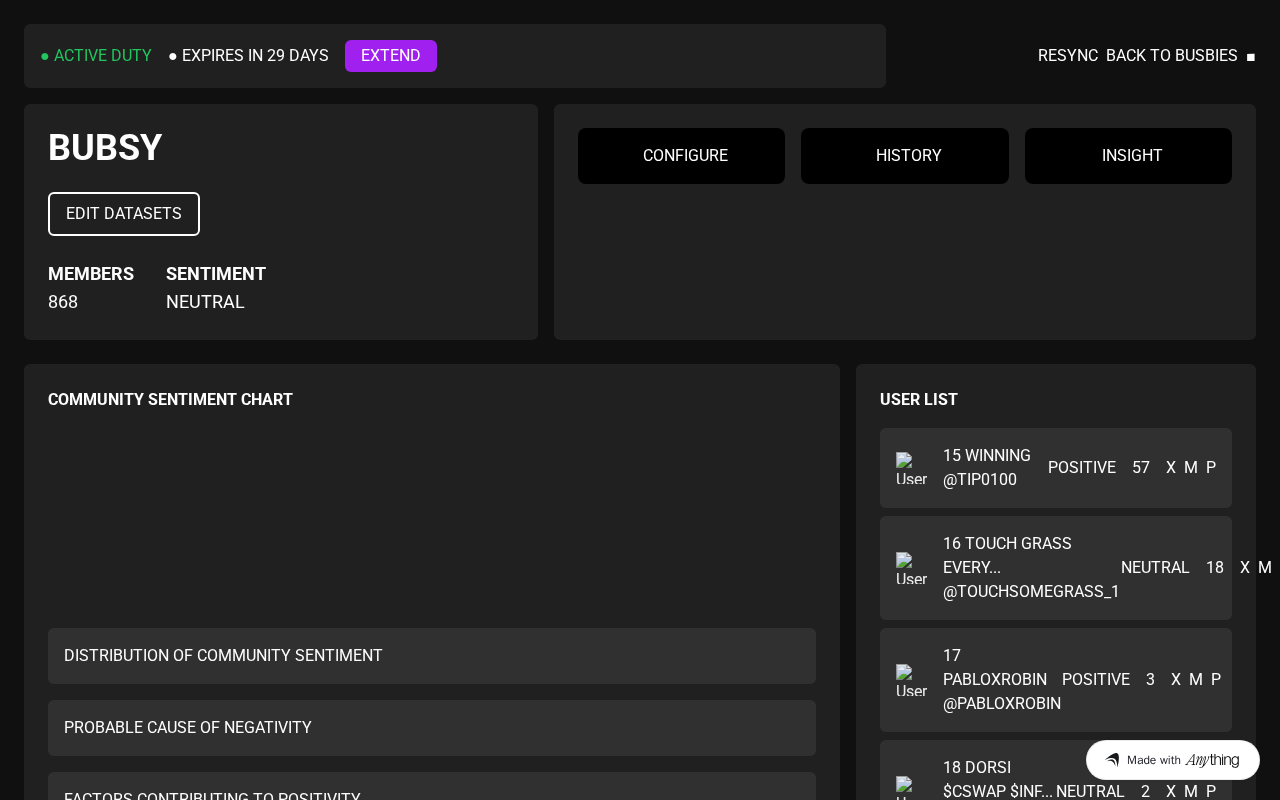
Task: Click the TIP0100 user avatar
Action: coord(911,468)
